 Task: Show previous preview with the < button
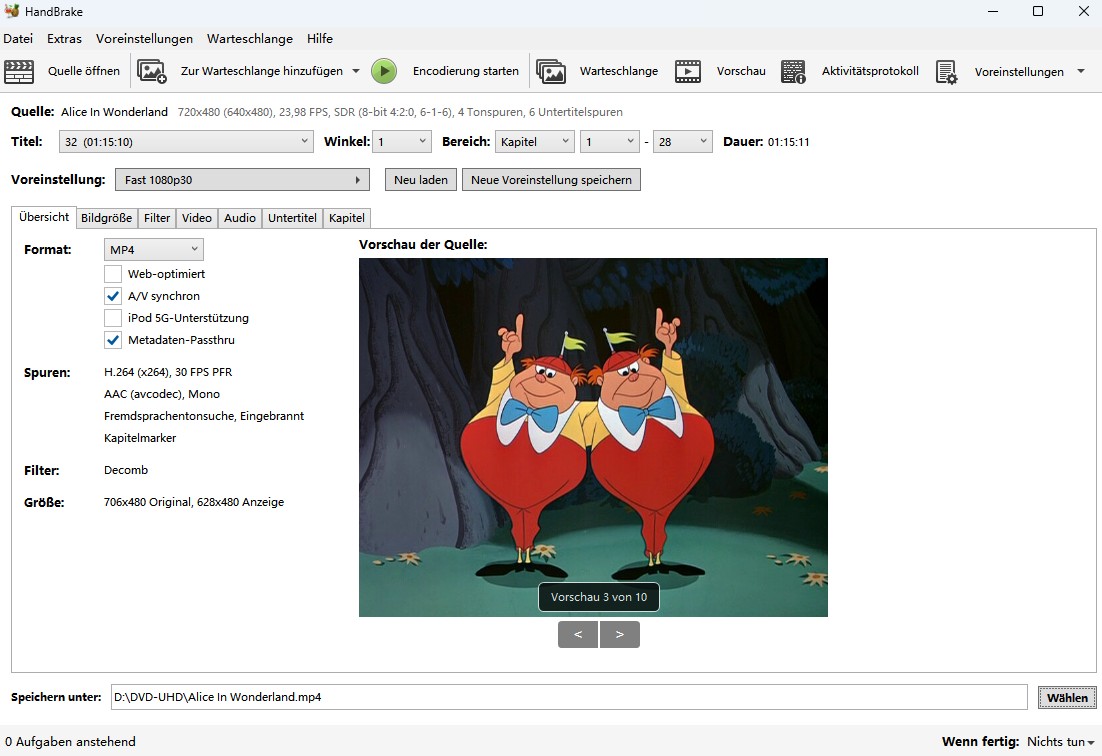click(x=578, y=634)
